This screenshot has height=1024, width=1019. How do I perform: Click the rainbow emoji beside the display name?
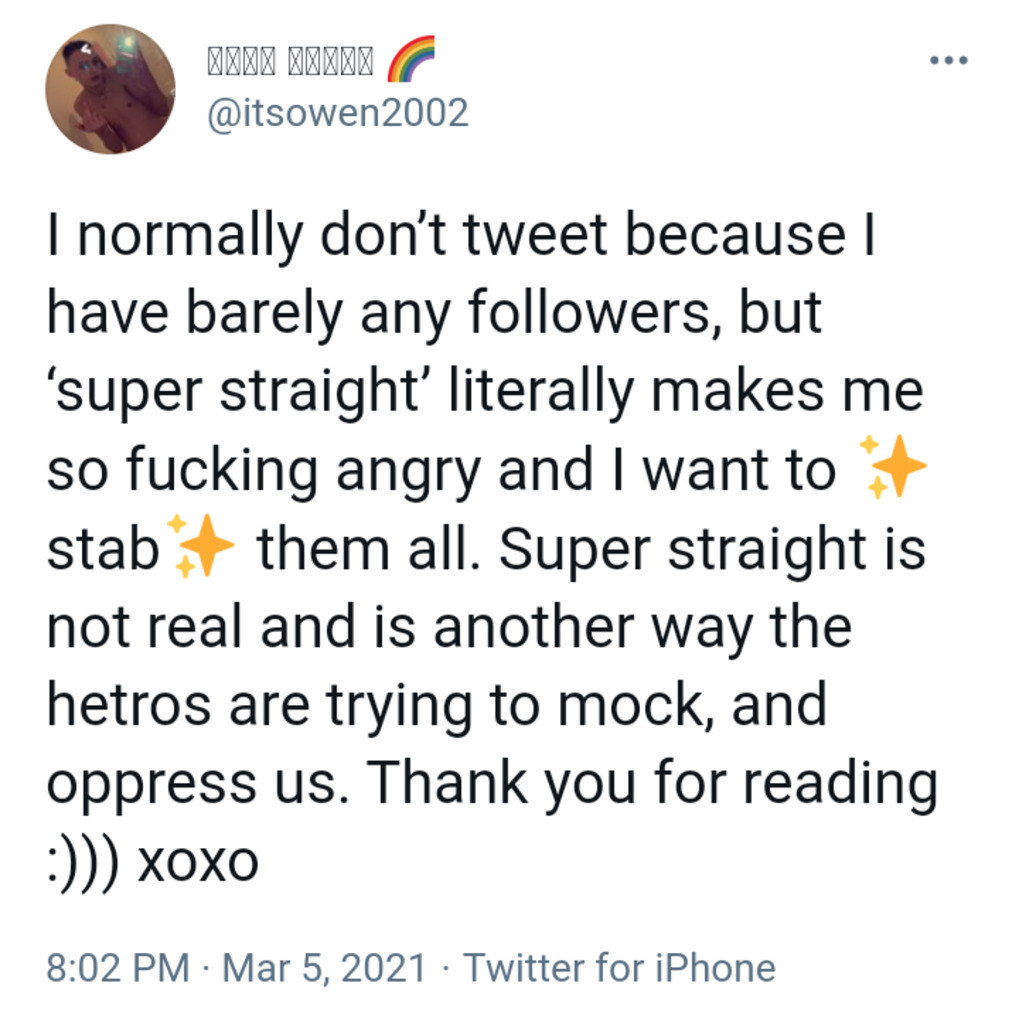pos(409,60)
